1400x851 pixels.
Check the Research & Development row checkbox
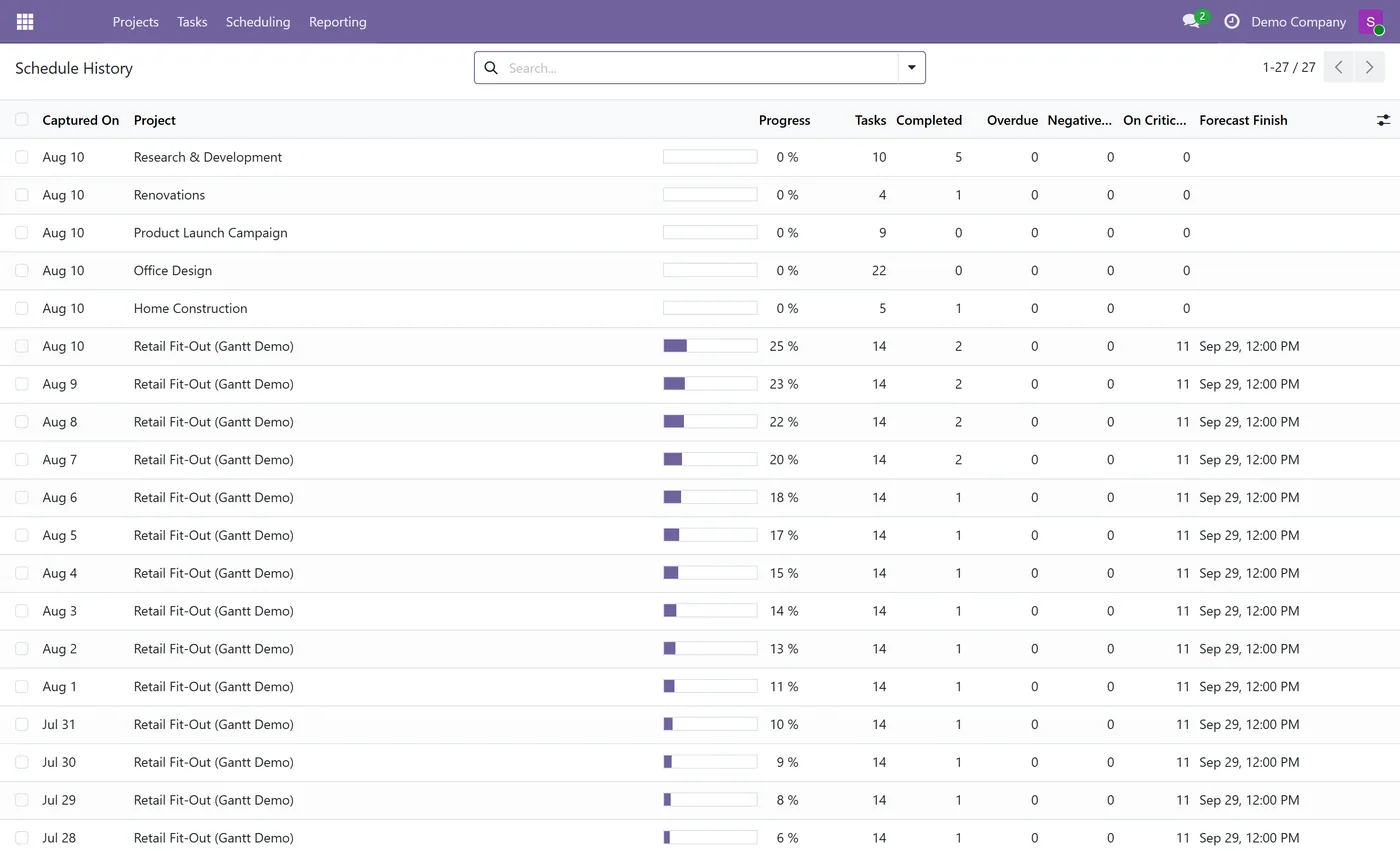21,157
